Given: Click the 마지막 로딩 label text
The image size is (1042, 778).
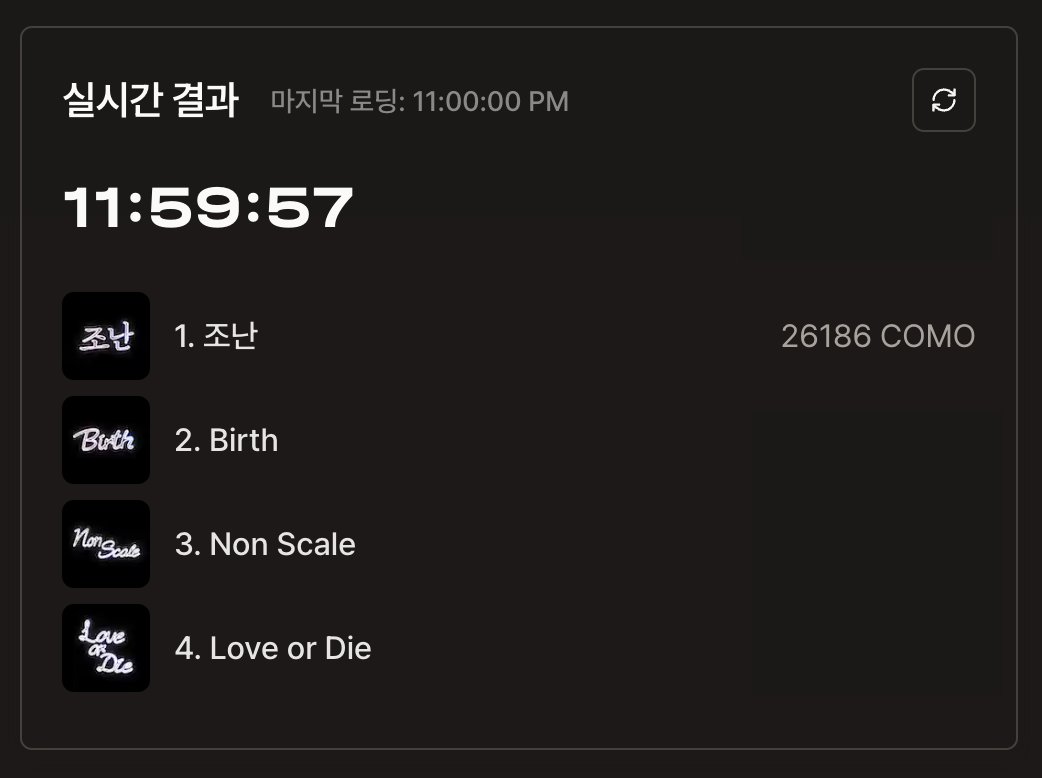Looking at the screenshot, I should (338, 102).
